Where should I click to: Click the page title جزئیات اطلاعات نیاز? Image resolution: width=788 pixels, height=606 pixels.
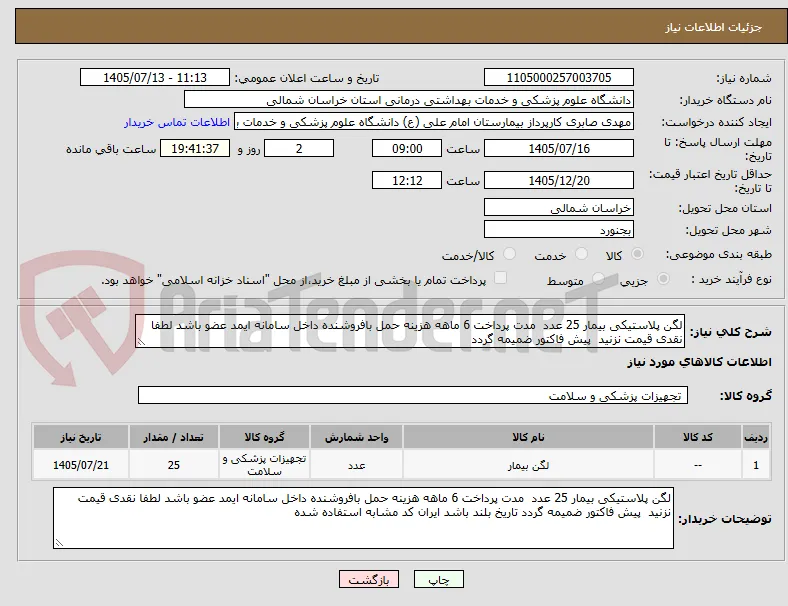pos(713,27)
